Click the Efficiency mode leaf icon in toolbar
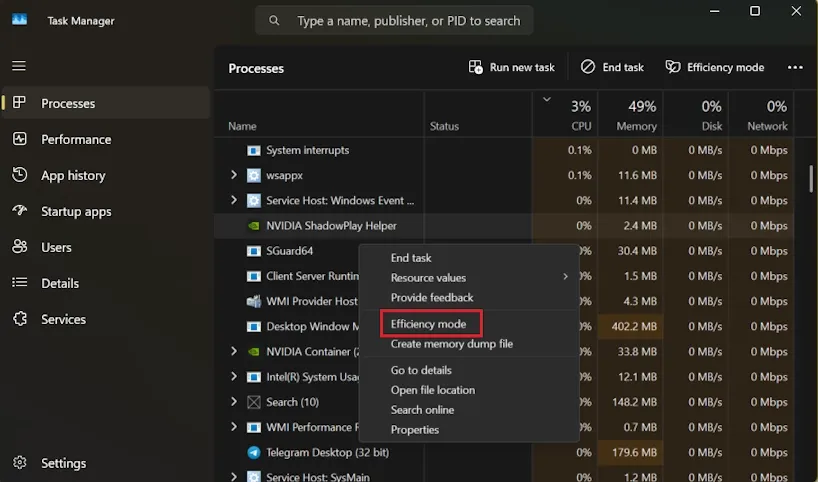 (672, 67)
